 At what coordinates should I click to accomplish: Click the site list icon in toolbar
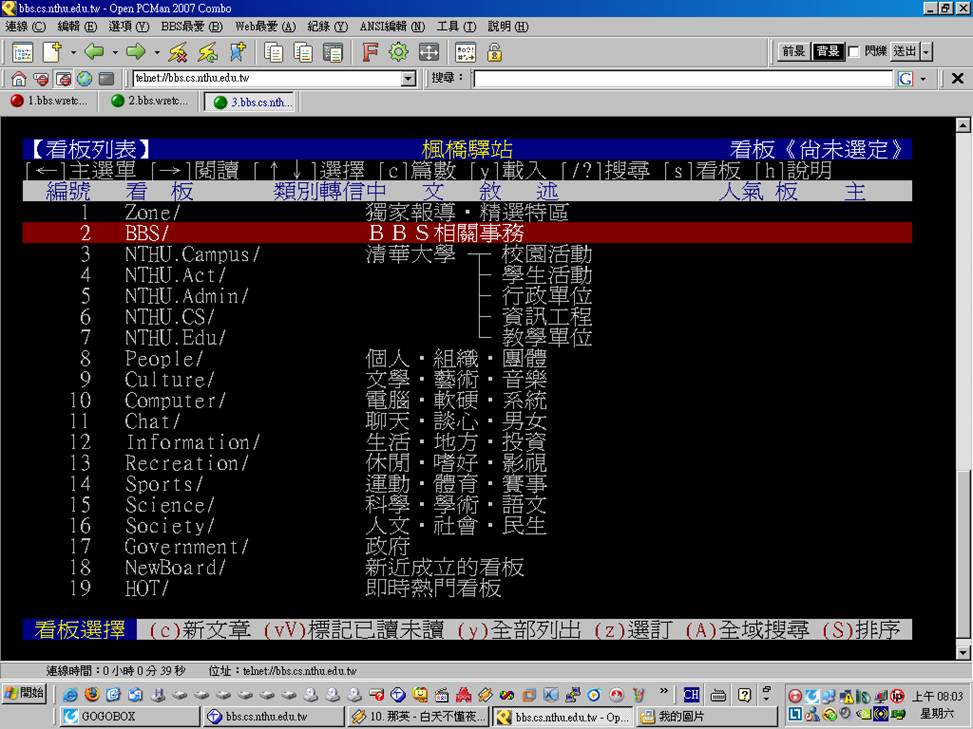point(22,52)
